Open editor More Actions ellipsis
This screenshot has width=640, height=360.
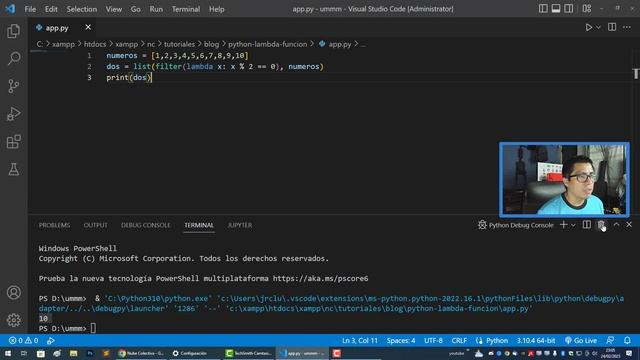point(627,27)
